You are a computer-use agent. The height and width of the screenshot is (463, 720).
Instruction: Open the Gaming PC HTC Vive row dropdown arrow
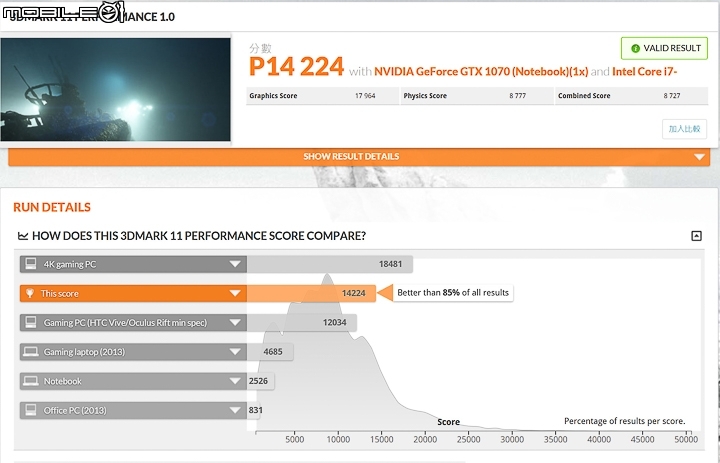click(235, 322)
